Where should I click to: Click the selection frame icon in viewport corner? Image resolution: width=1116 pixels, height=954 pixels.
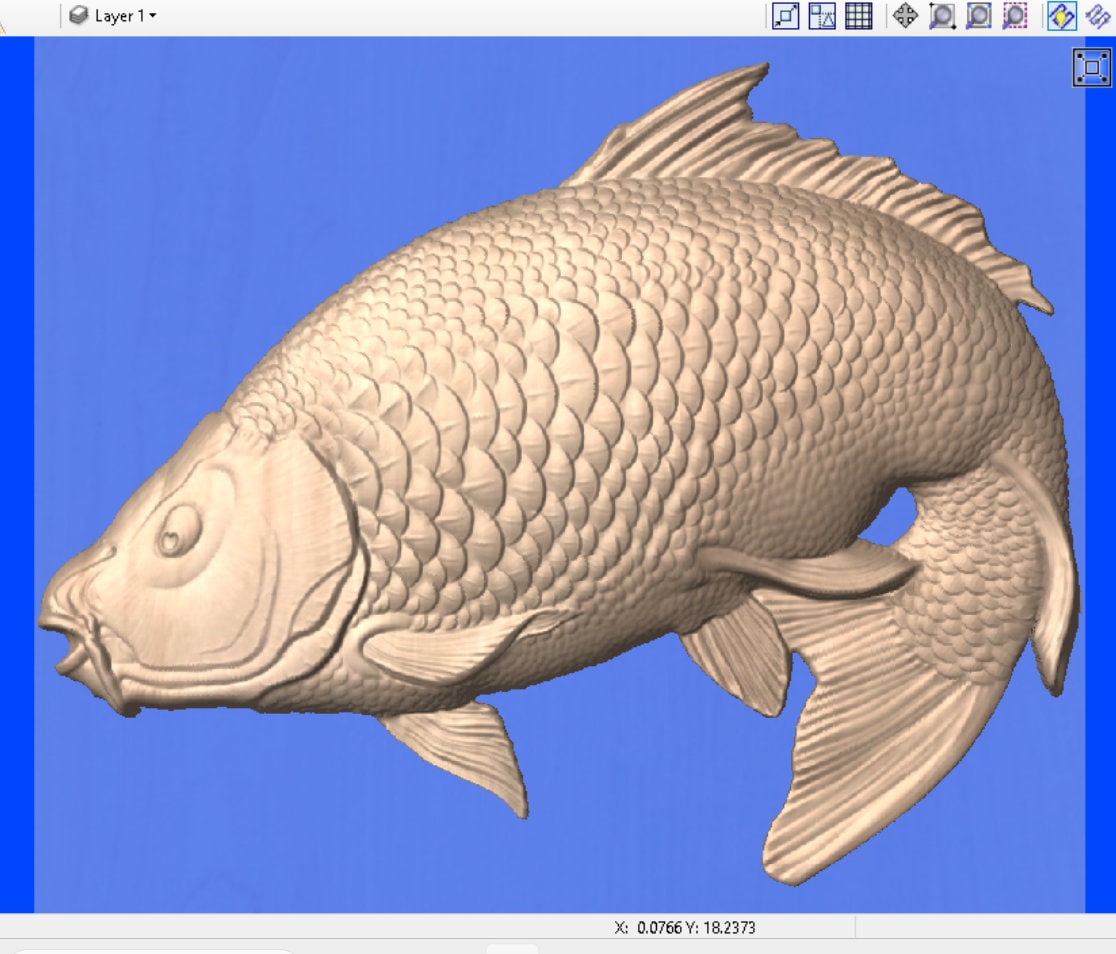click(1092, 68)
